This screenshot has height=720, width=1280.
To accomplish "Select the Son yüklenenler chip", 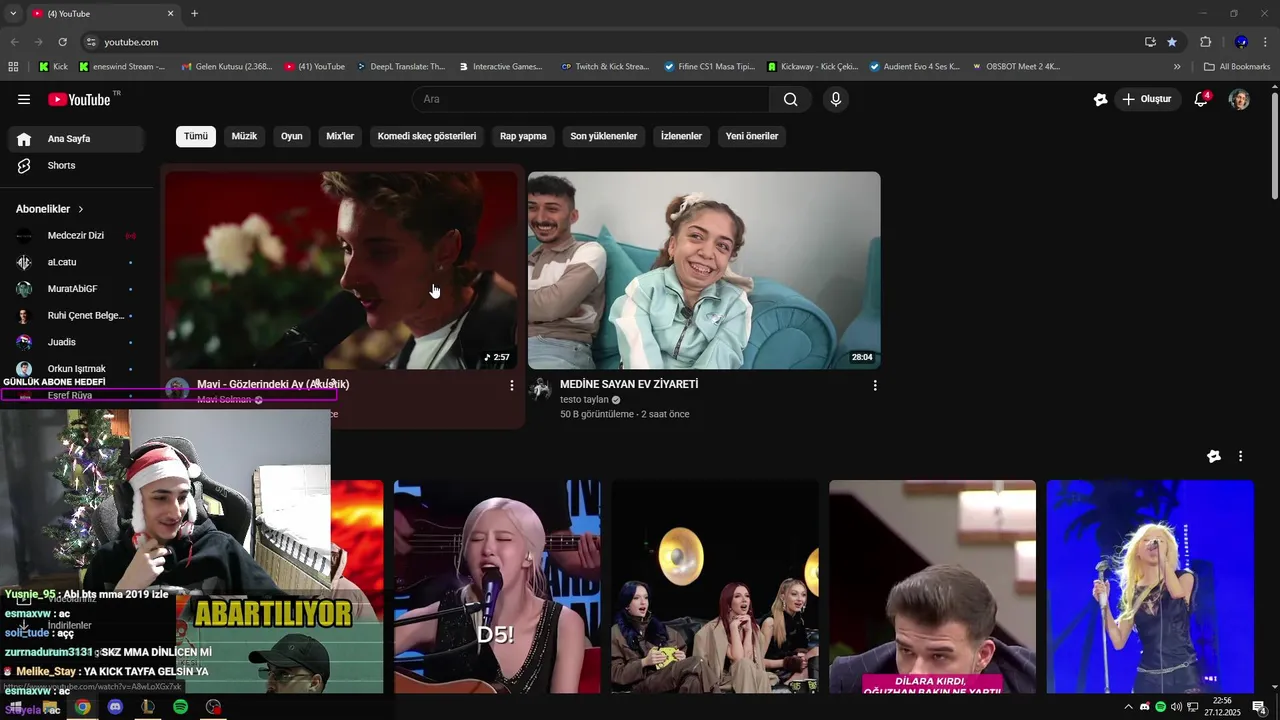I will (603, 136).
